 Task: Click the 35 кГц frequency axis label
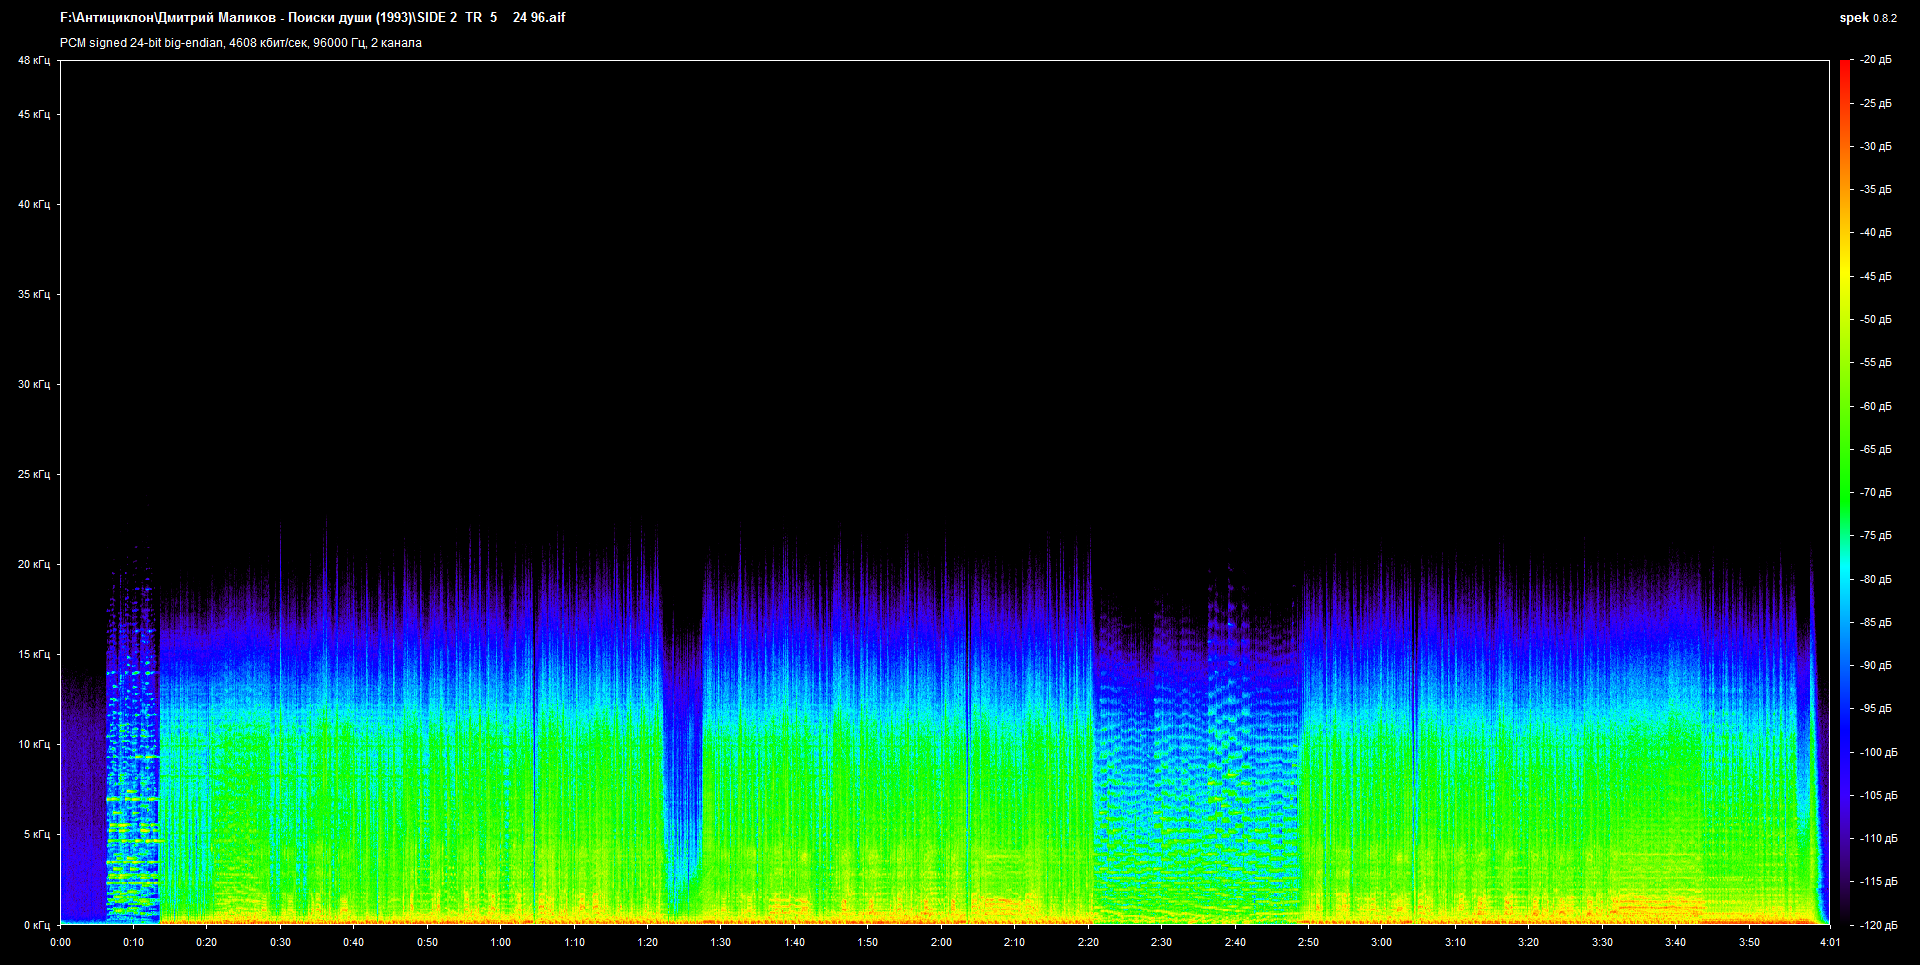(33, 295)
